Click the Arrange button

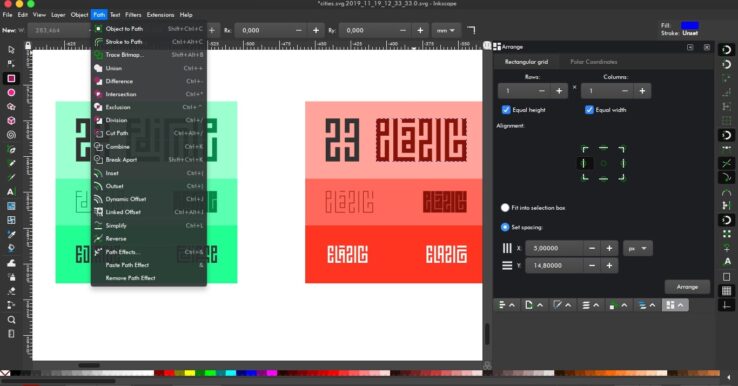(687, 287)
